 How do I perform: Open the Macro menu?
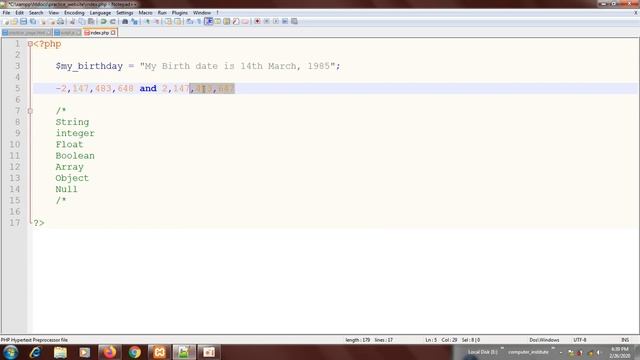(x=145, y=13)
